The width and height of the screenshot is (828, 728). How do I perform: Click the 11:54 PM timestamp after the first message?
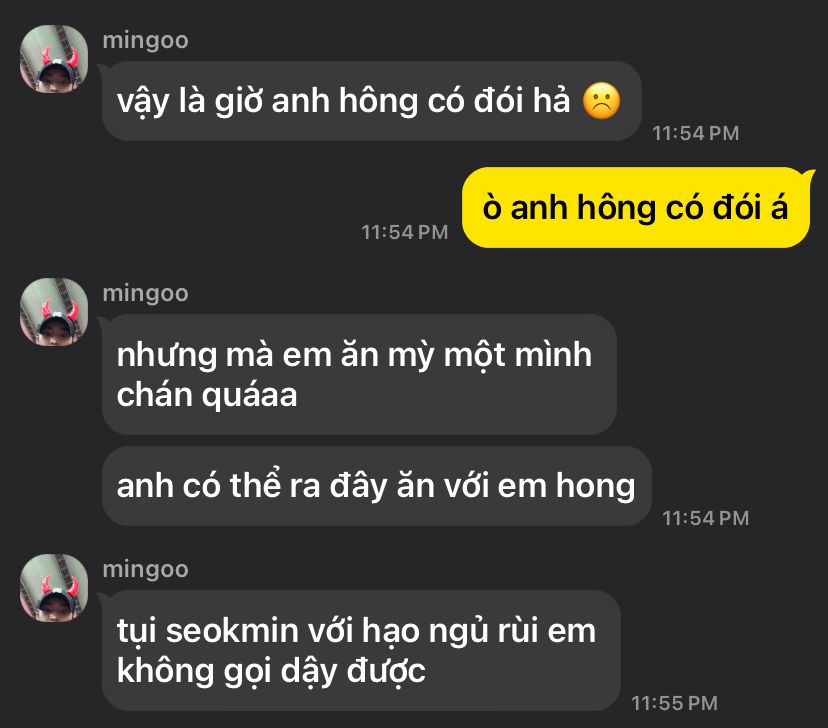pyautogui.click(x=695, y=133)
